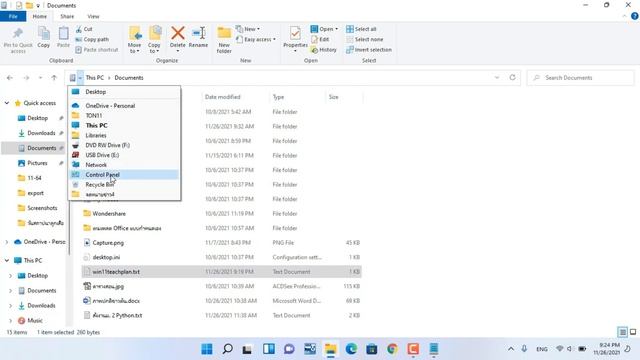640x360 pixels.
Task: Switch to Large icons view
Action: coord(633,332)
